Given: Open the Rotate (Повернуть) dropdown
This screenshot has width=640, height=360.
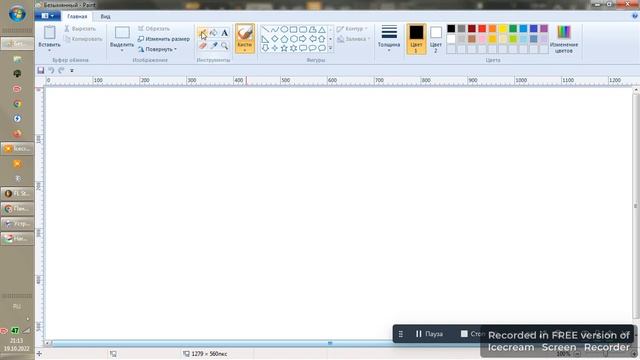Looking at the screenshot, I should click(157, 49).
